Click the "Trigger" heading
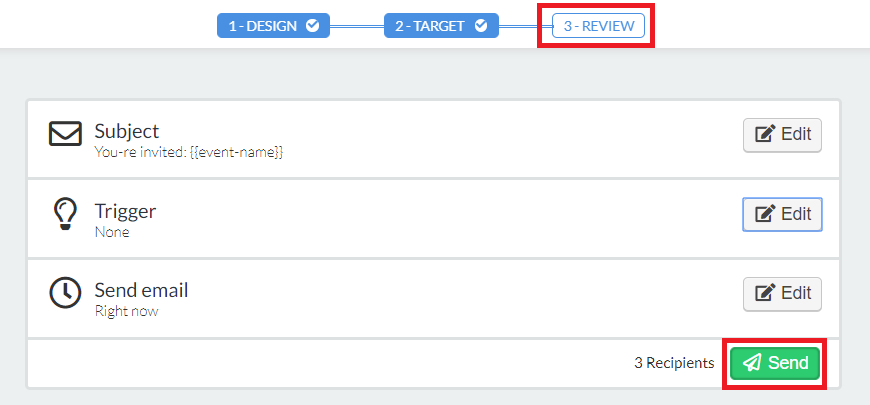This screenshot has height=405, width=870. (x=125, y=211)
